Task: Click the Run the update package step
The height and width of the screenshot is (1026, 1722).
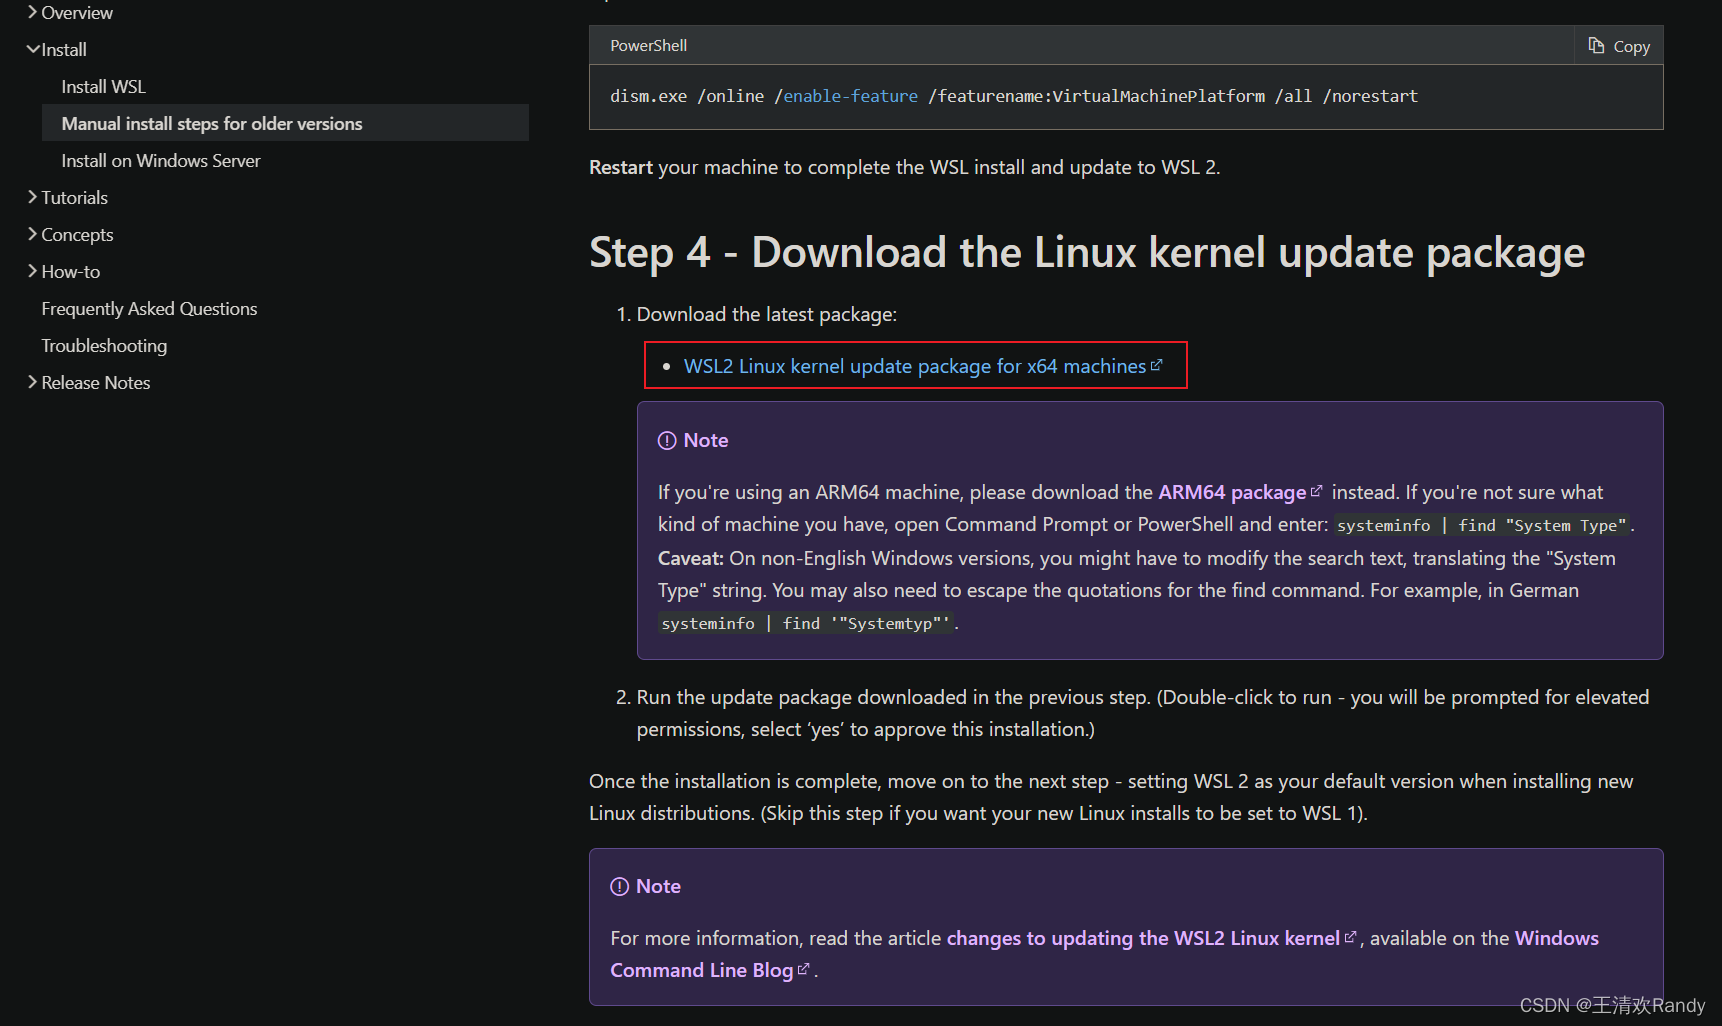Action: coord(1143,713)
